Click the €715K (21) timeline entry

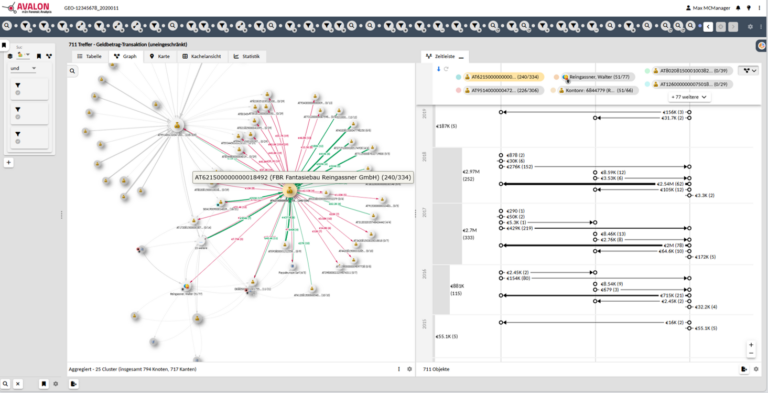(673, 295)
